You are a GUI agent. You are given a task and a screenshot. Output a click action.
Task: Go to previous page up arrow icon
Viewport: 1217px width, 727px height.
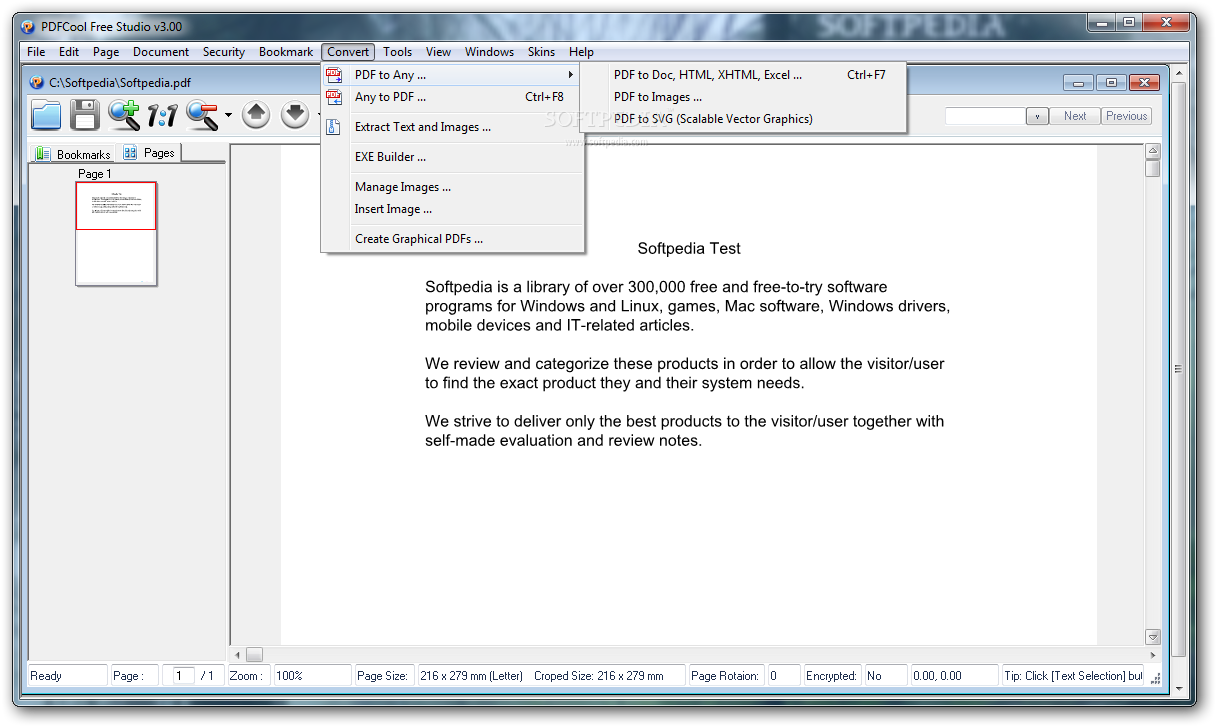pos(256,115)
